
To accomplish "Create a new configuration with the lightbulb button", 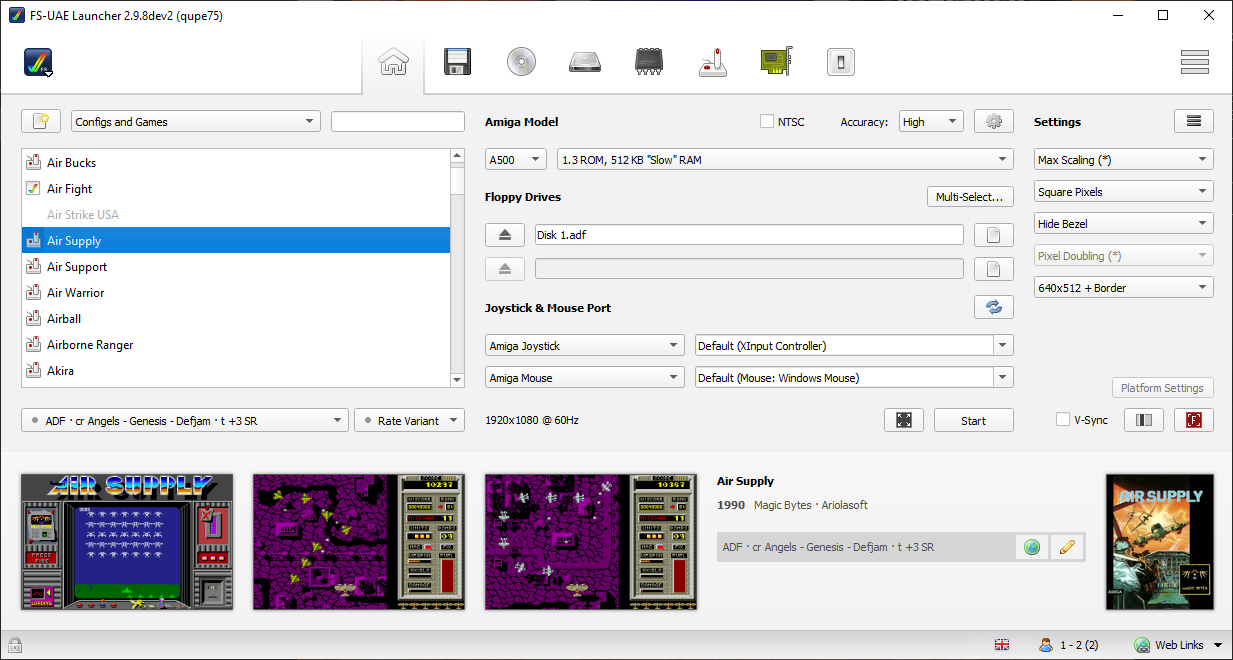I will pyautogui.click(x=41, y=122).
